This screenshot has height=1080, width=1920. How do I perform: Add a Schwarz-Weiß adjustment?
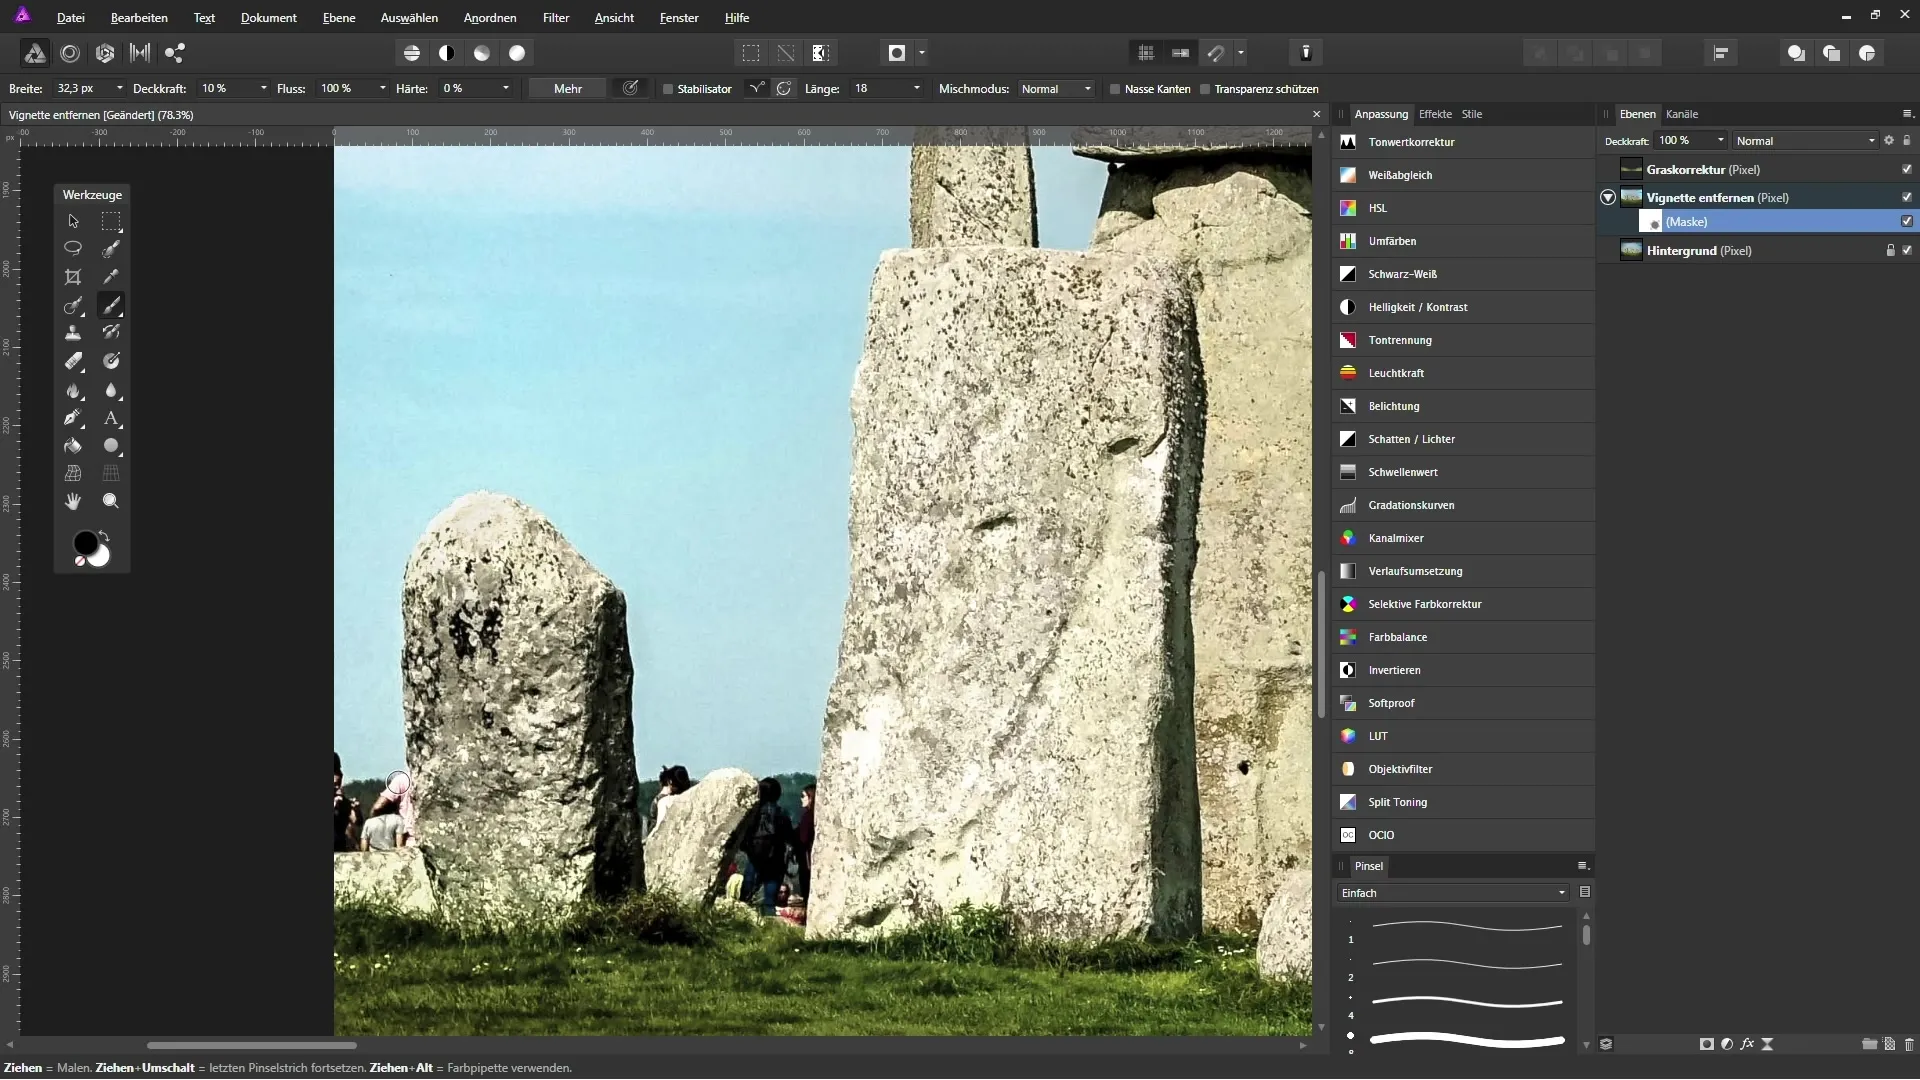(x=1463, y=274)
